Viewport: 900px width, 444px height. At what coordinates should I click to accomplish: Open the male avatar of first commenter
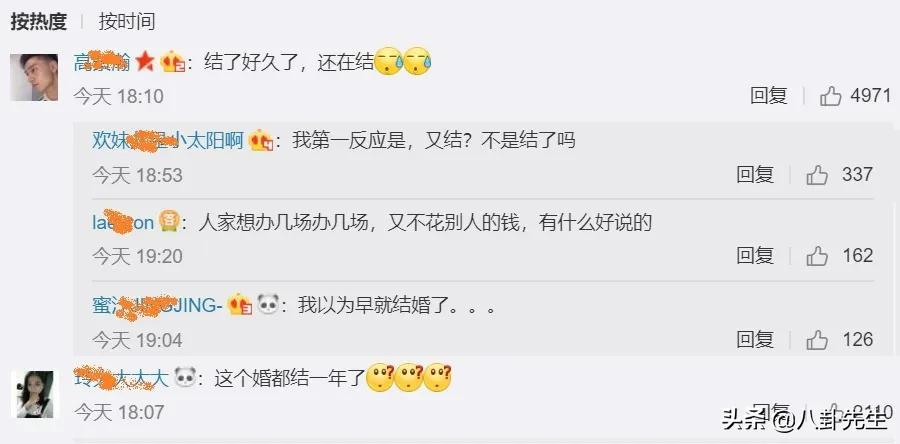click(34, 77)
